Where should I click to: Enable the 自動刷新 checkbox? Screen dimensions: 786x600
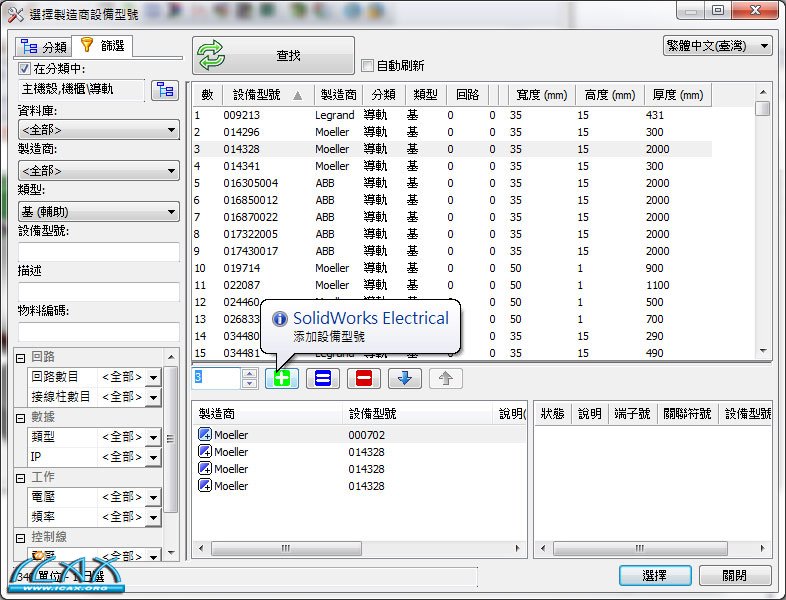point(367,66)
